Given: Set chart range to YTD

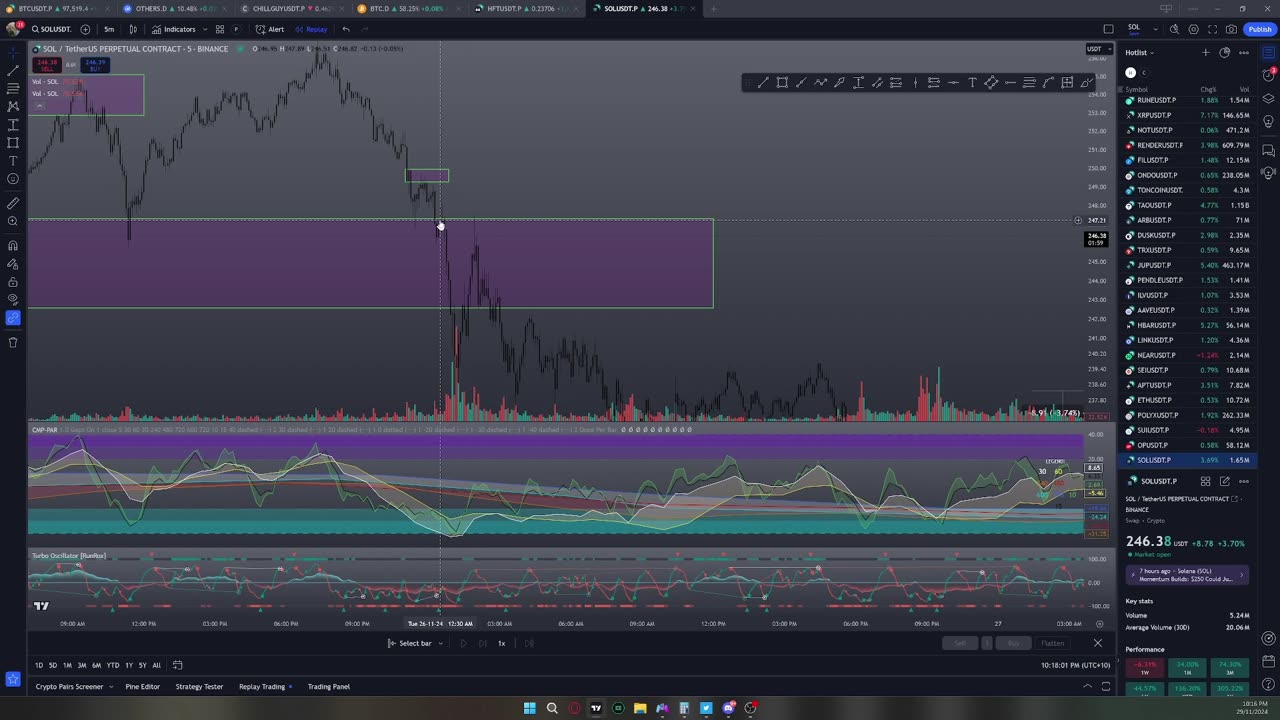Looking at the screenshot, I should tap(113, 665).
